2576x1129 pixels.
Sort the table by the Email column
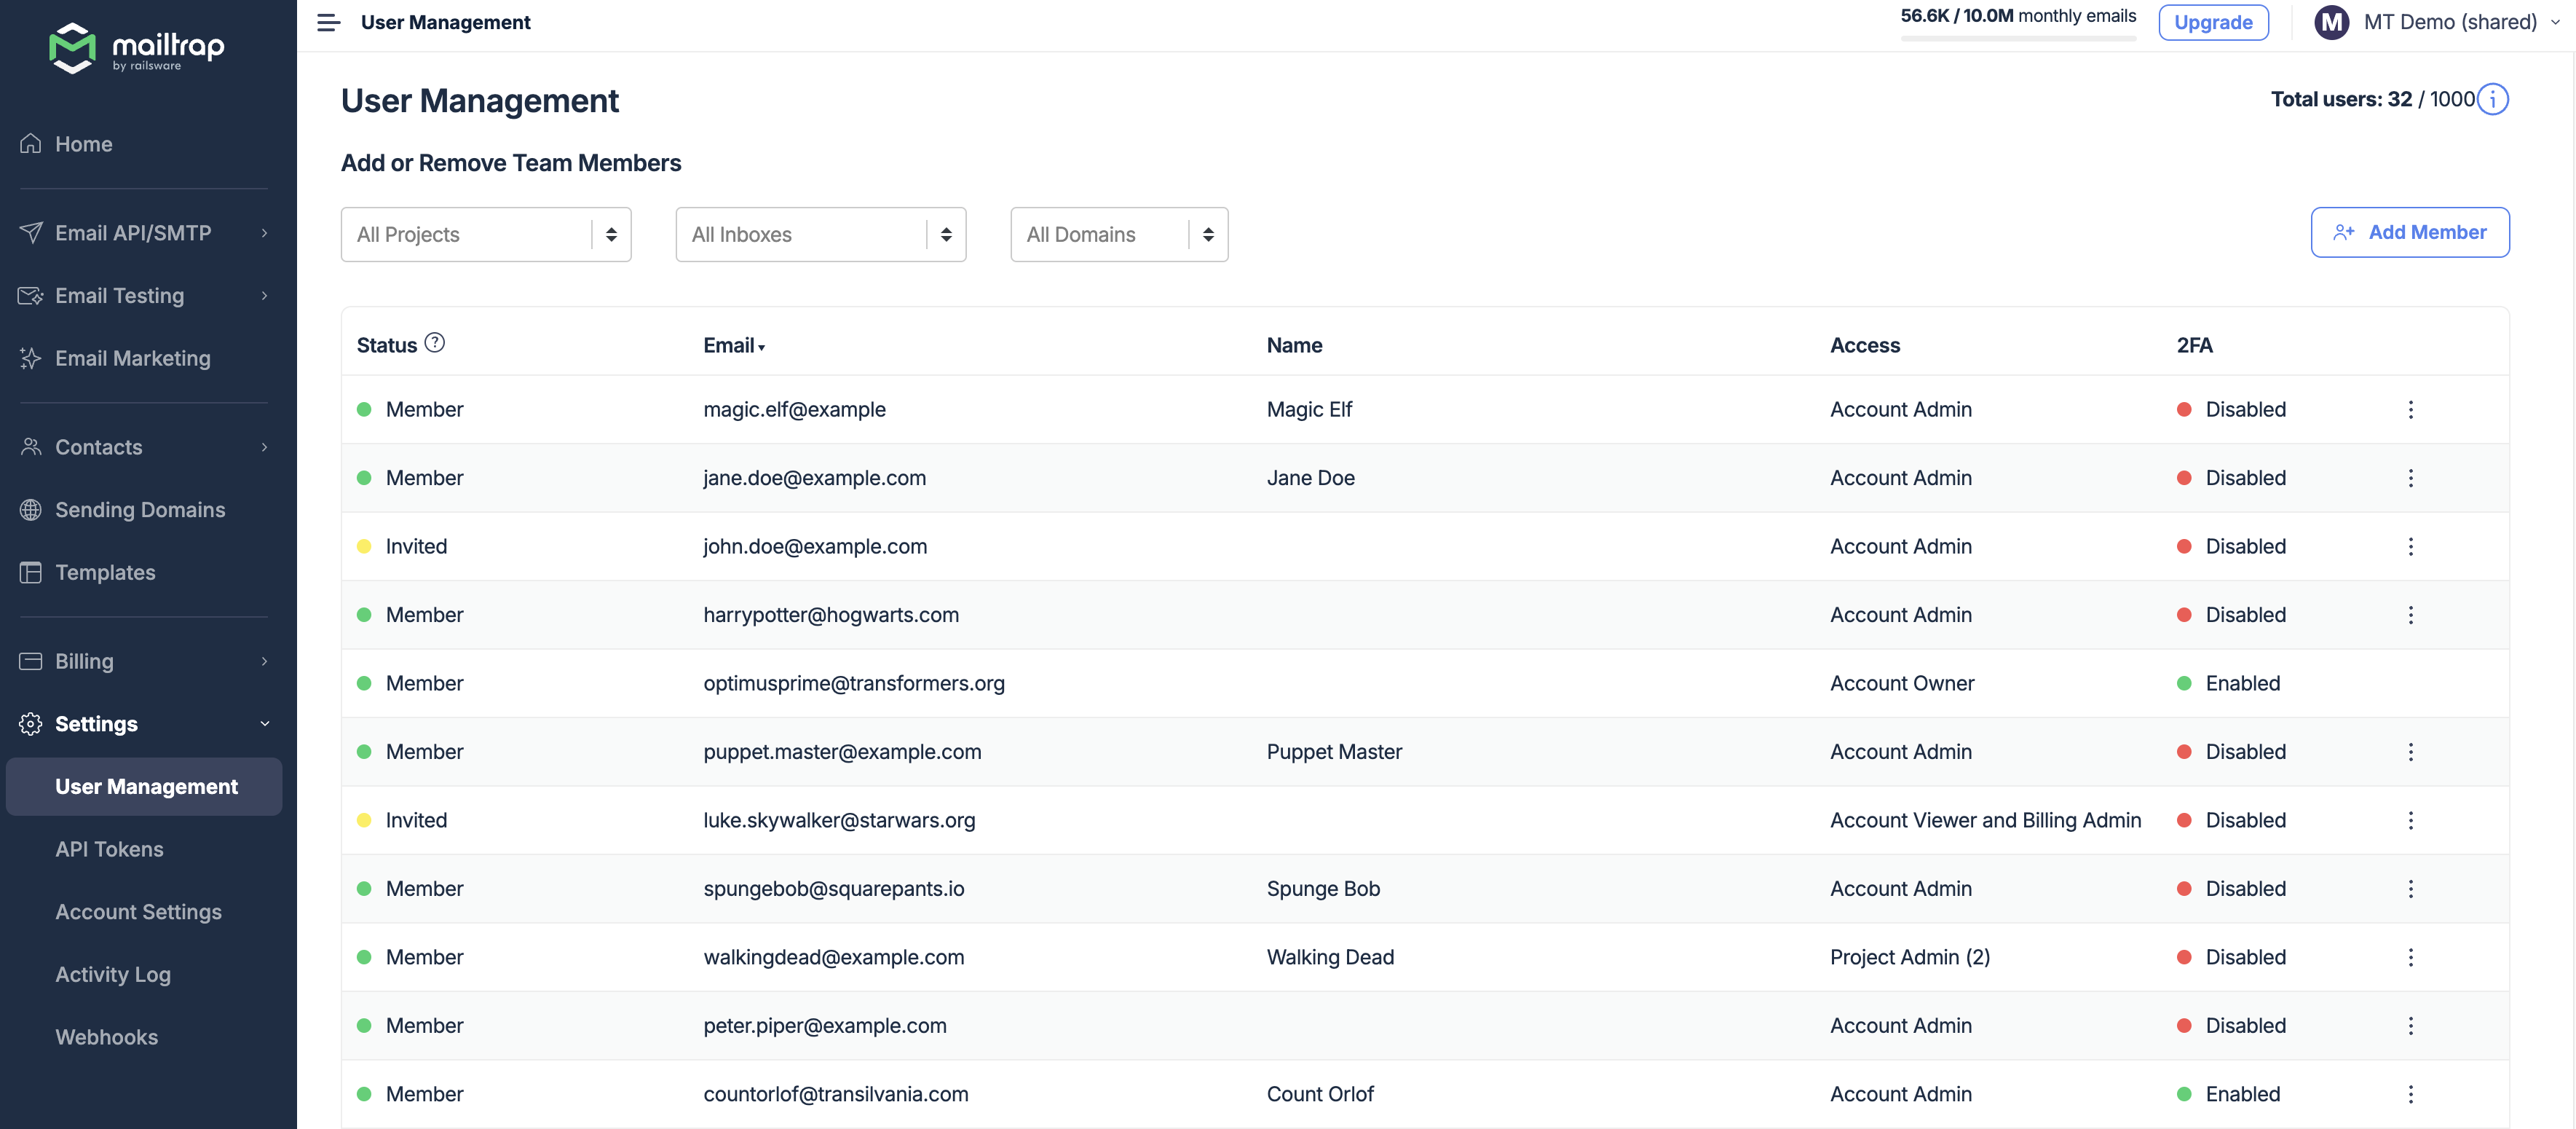(x=734, y=345)
